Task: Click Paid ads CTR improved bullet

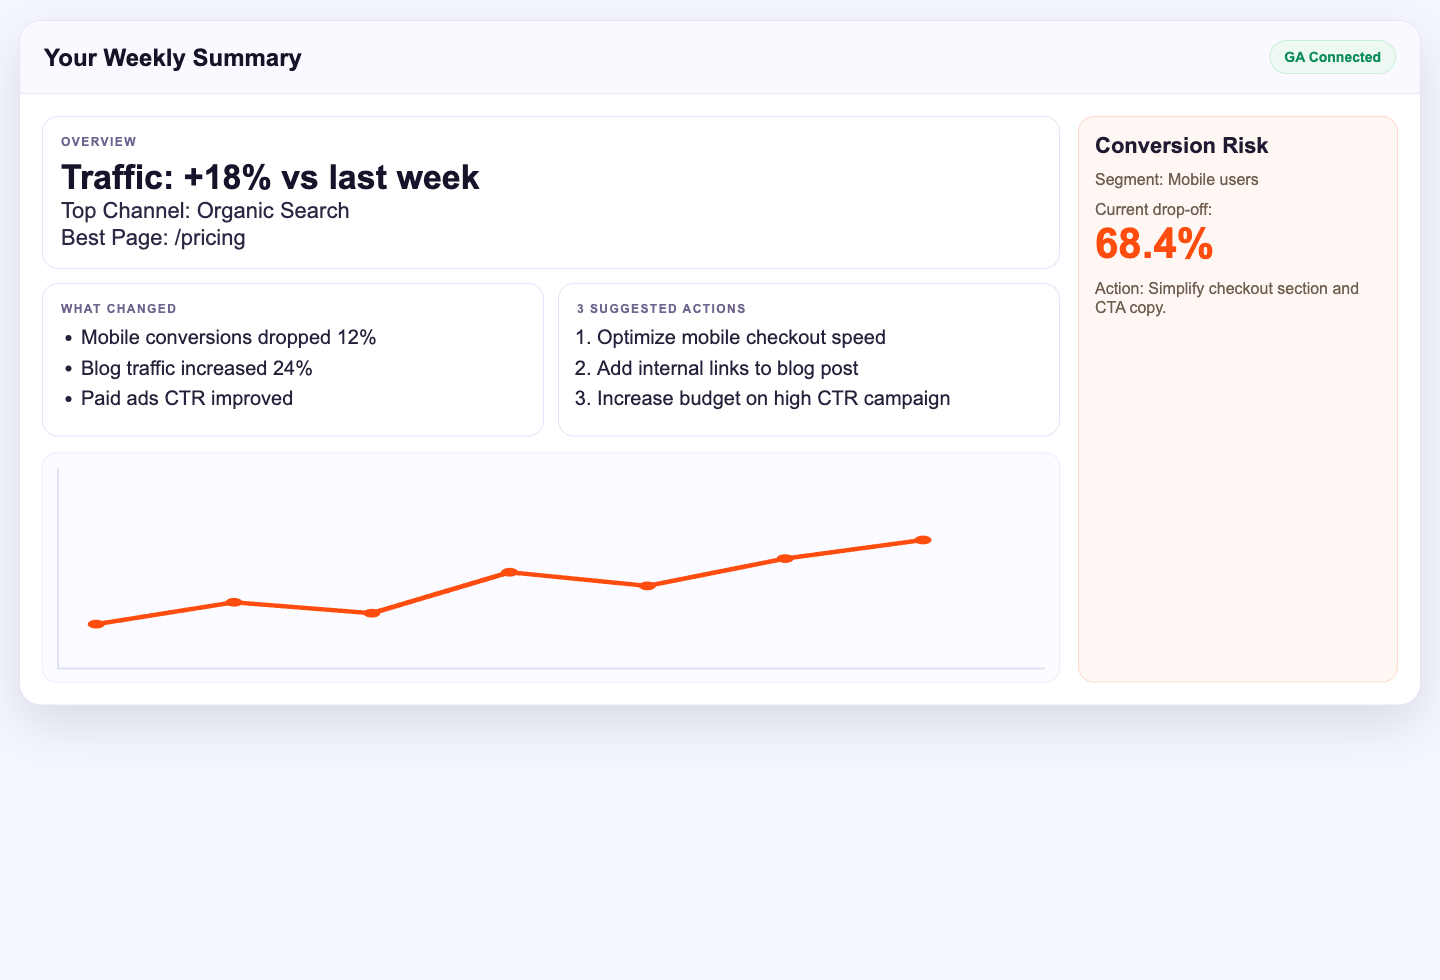Action: tap(187, 398)
